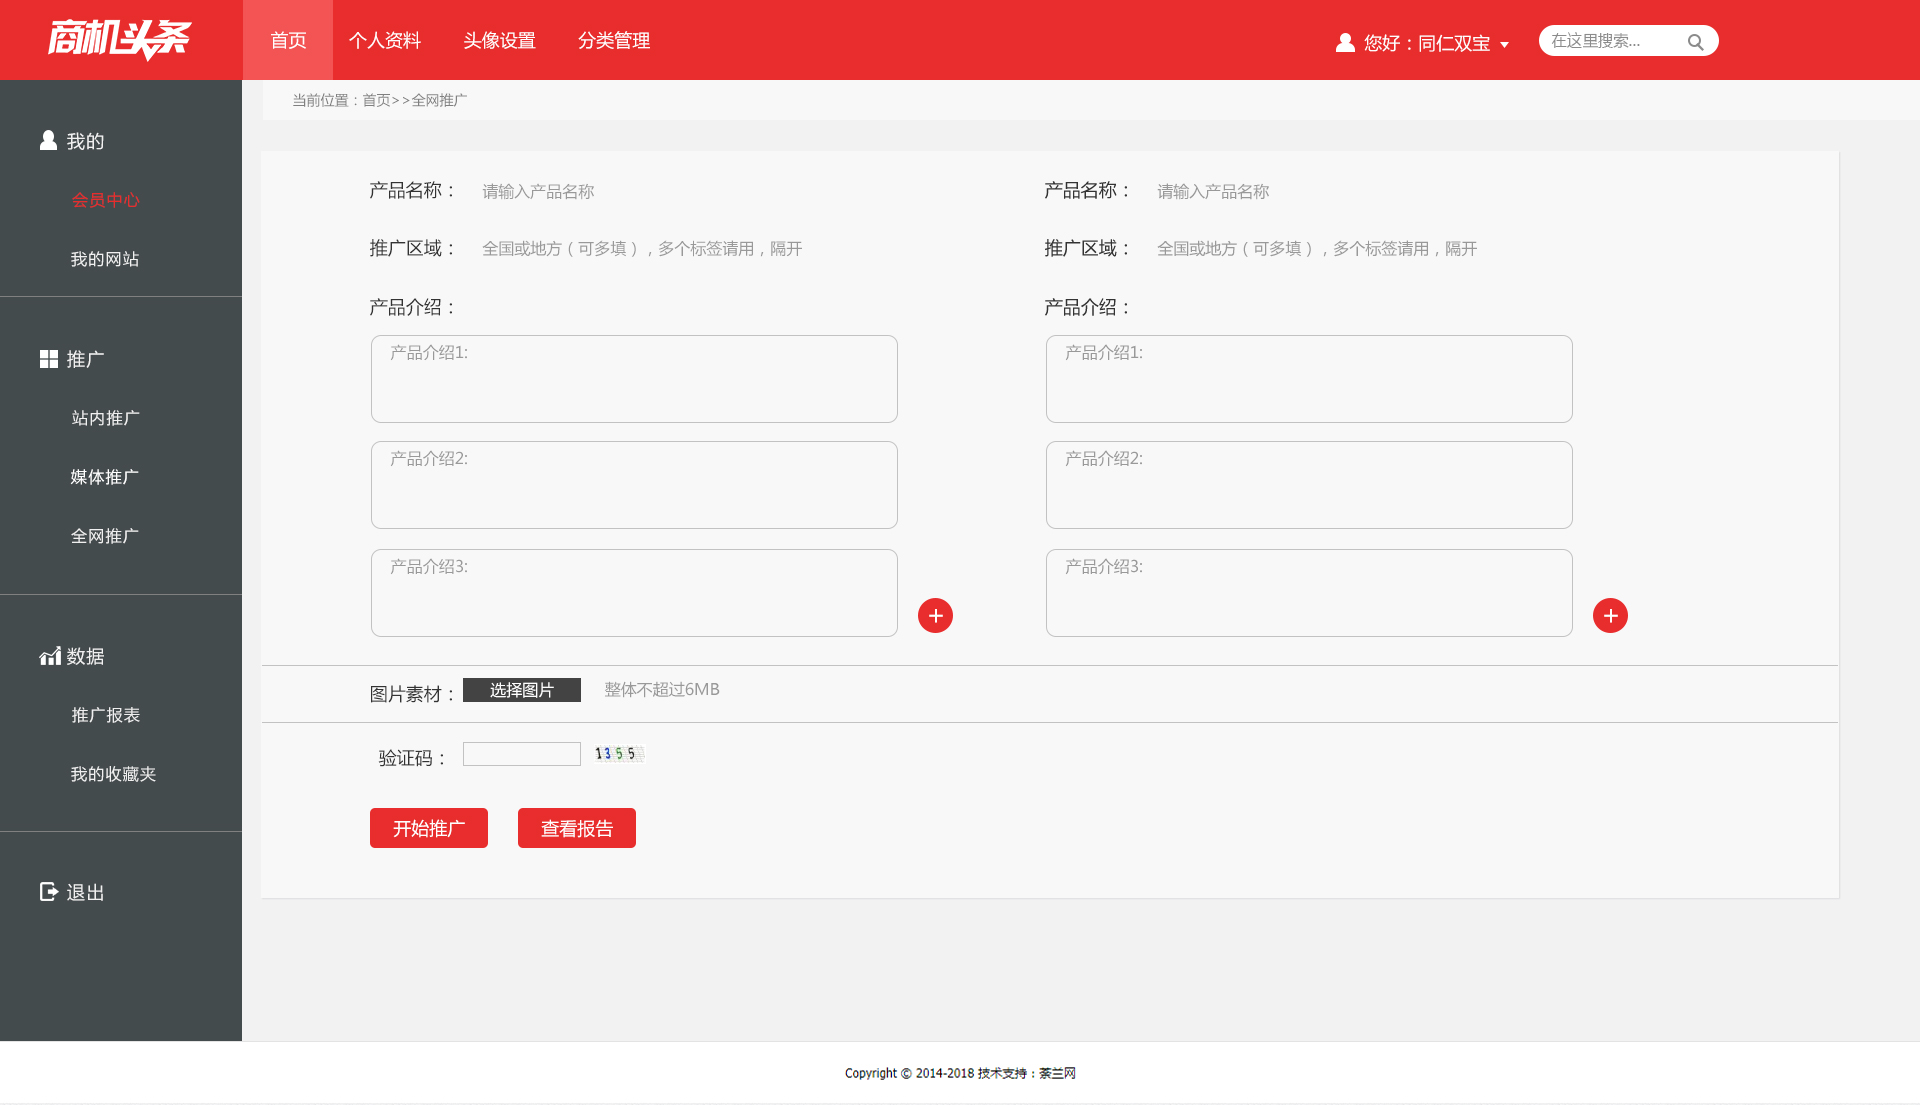Expand the 同仁双宝 user dropdown arrow
Image resolution: width=1920 pixels, height=1105 pixels.
tap(1504, 45)
